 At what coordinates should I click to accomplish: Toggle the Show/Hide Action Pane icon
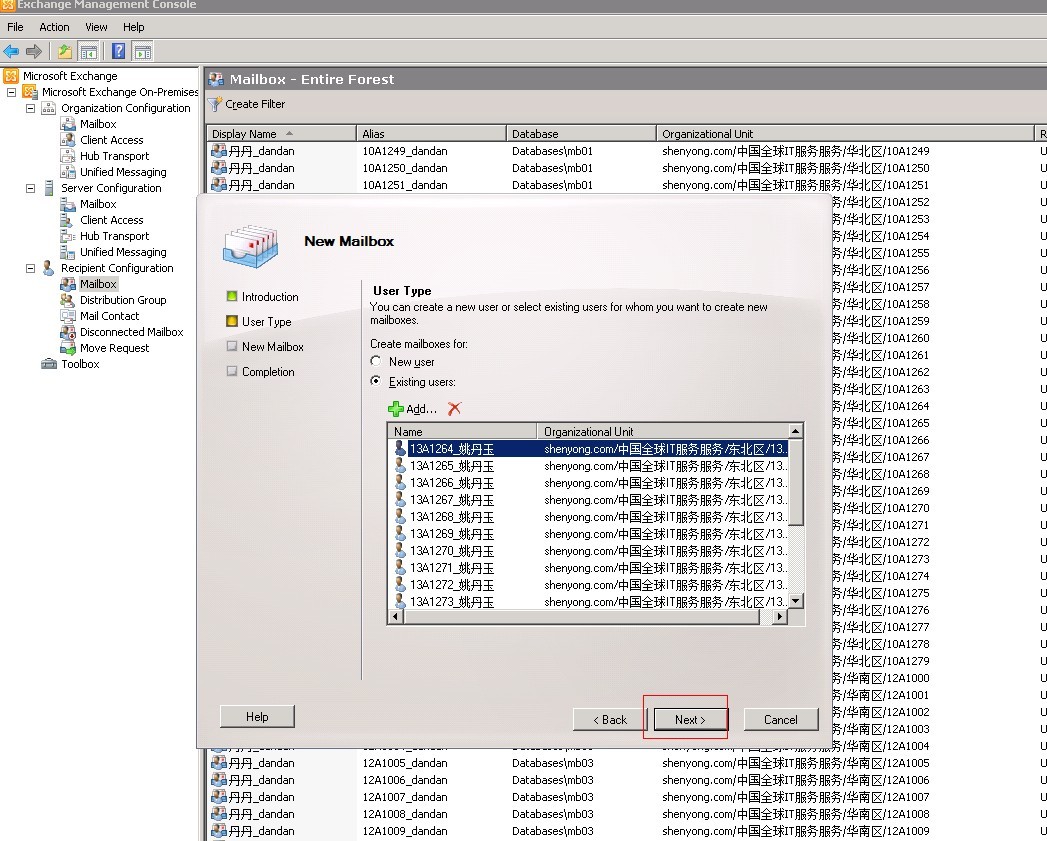tap(142, 51)
